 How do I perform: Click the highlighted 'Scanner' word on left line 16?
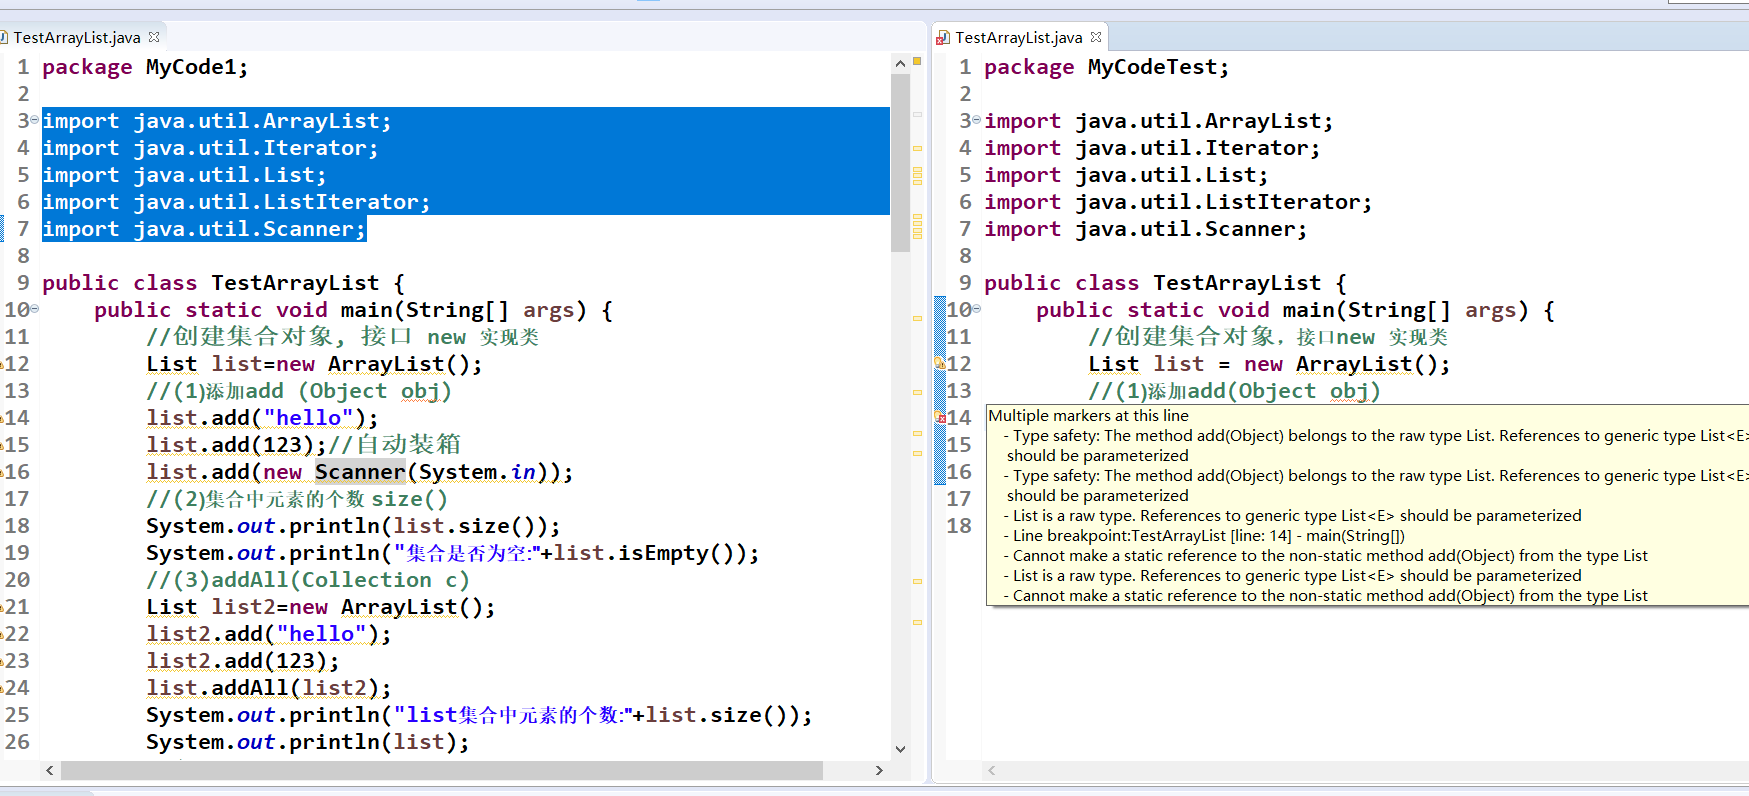coord(360,472)
